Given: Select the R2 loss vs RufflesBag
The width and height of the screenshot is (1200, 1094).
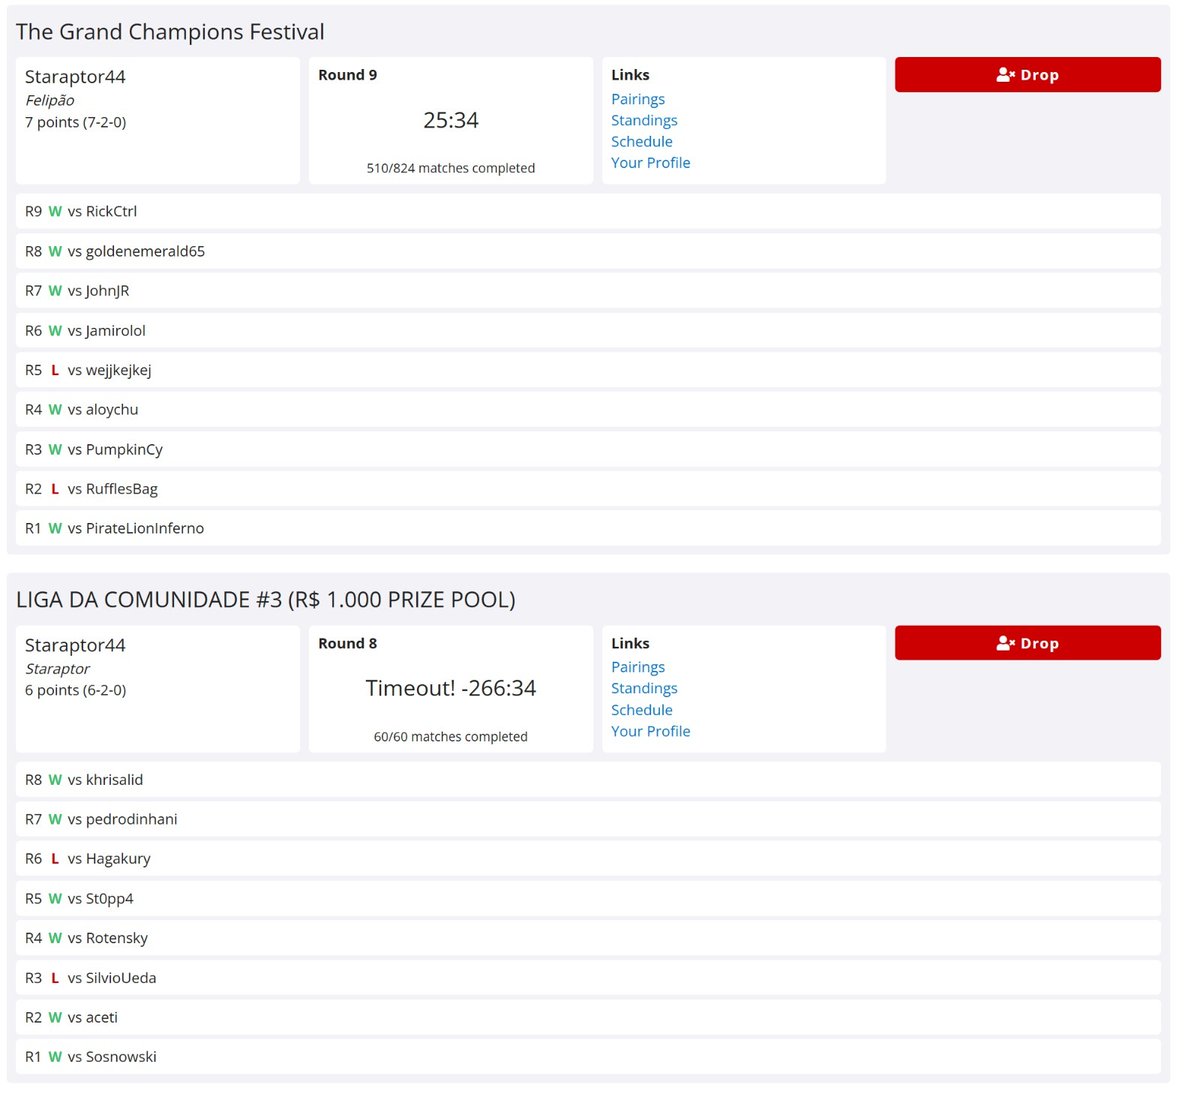Looking at the screenshot, I should coord(588,489).
